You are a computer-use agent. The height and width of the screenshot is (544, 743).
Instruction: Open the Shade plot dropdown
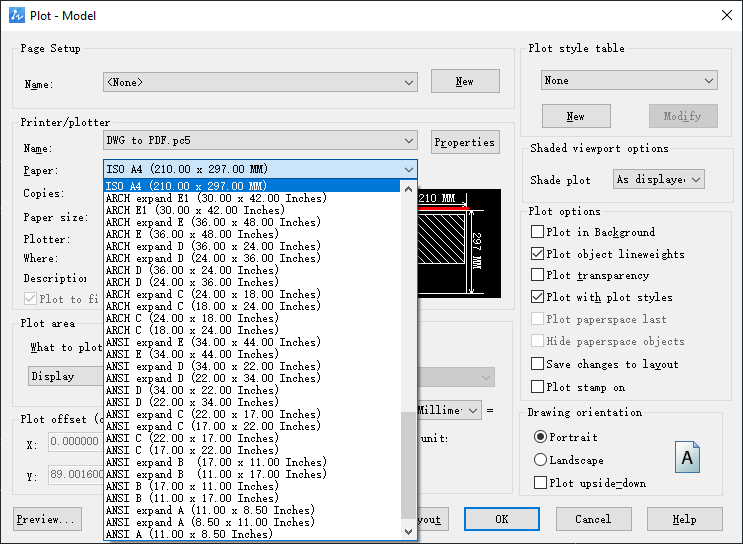click(x=659, y=179)
